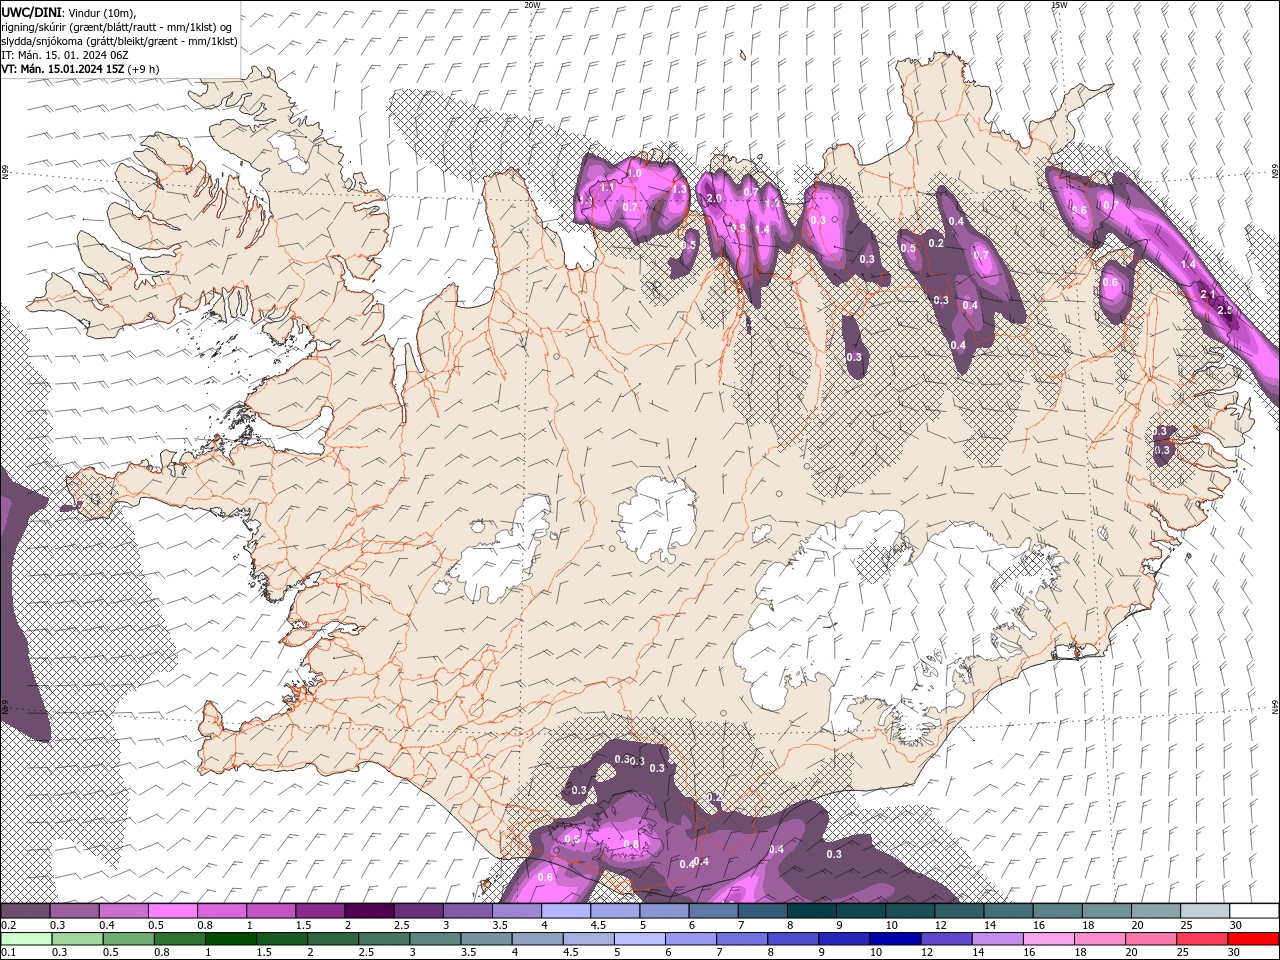Select lower-row swatch between 0.8 and 1
The width and height of the screenshot is (1280, 960).
tap(179, 939)
